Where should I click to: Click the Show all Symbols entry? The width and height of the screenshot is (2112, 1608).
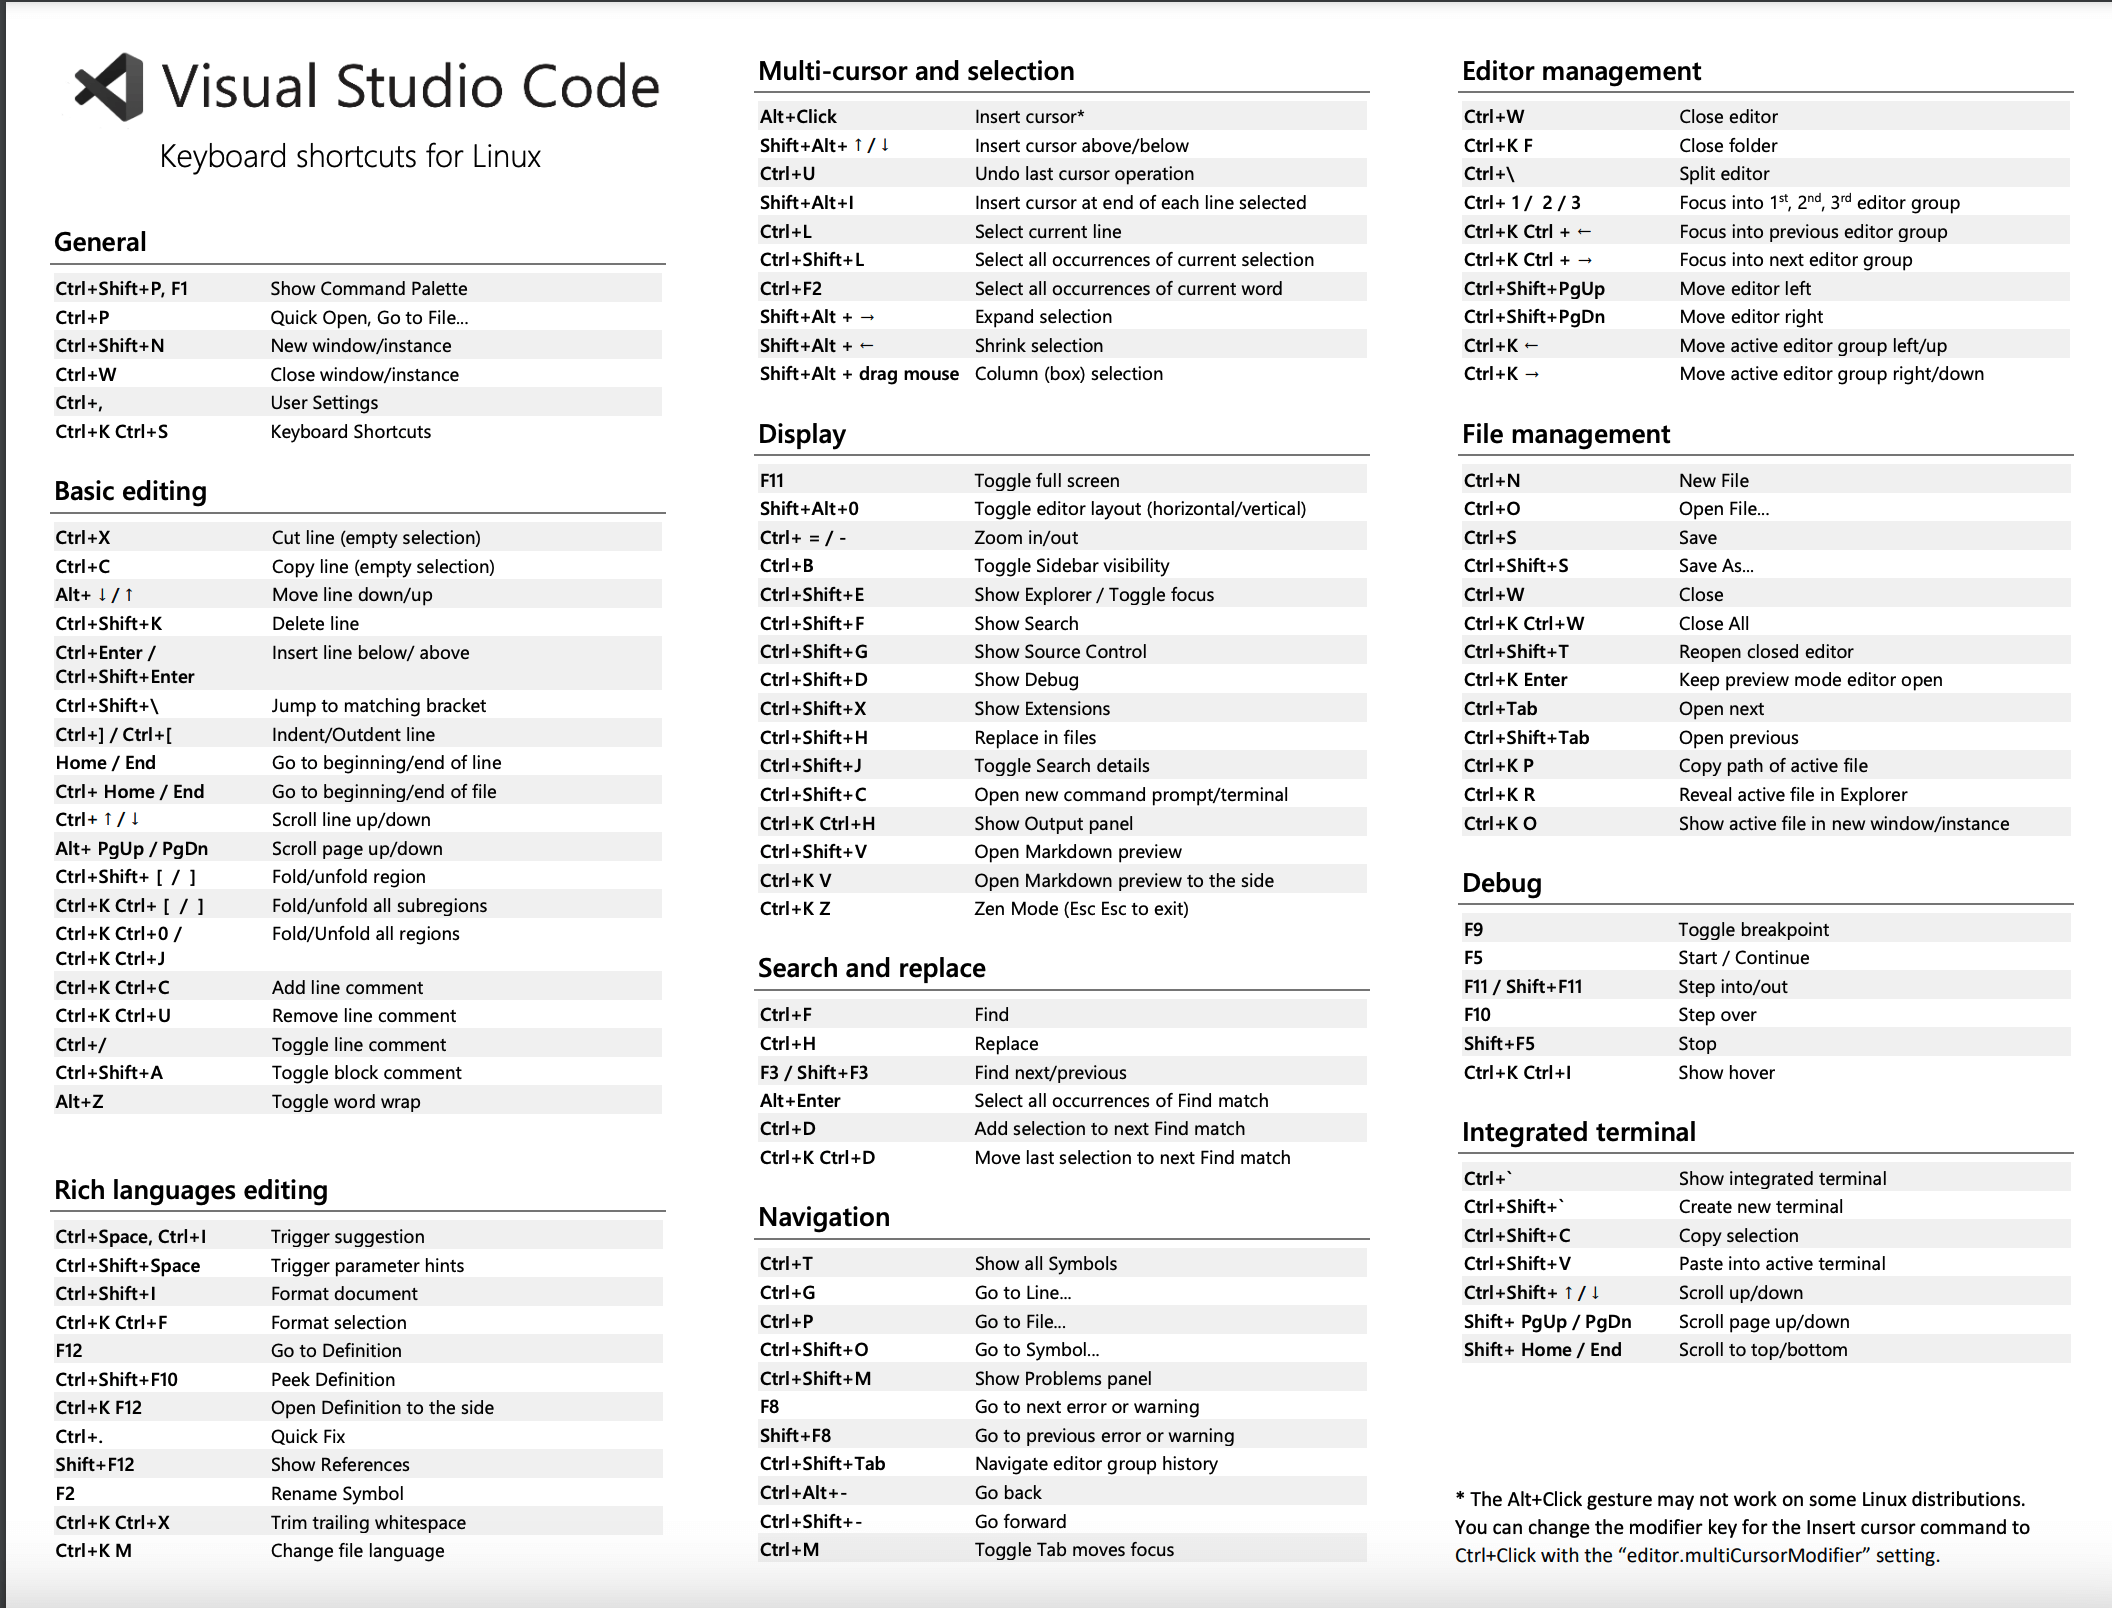click(x=1045, y=1264)
